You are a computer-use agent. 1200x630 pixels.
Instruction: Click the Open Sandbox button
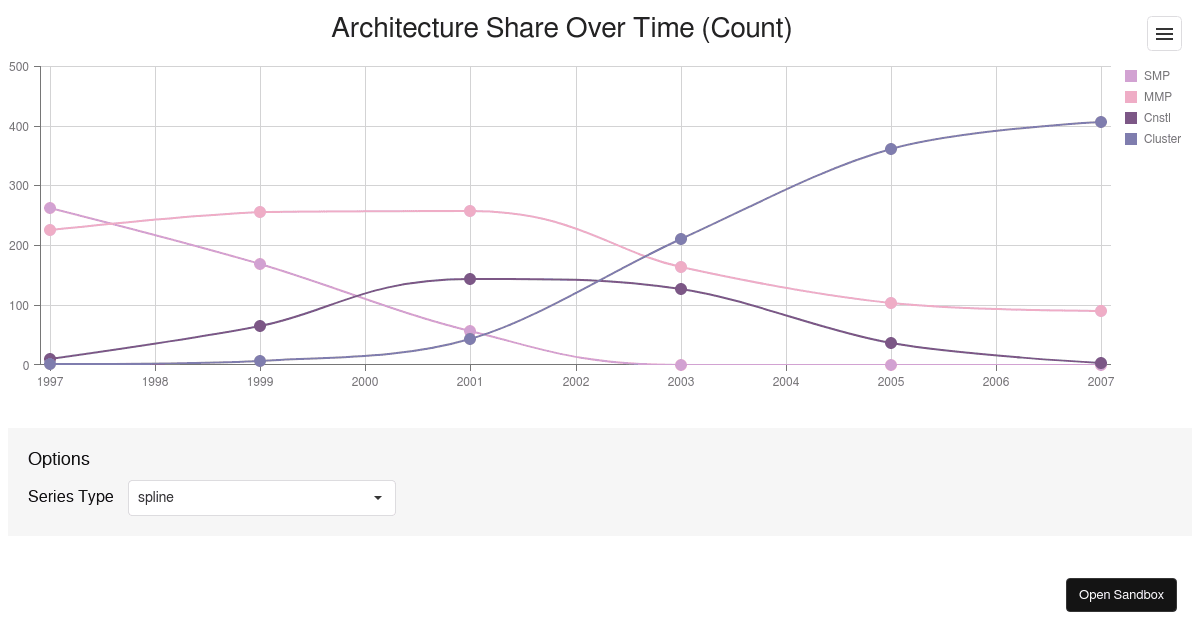tap(1121, 594)
